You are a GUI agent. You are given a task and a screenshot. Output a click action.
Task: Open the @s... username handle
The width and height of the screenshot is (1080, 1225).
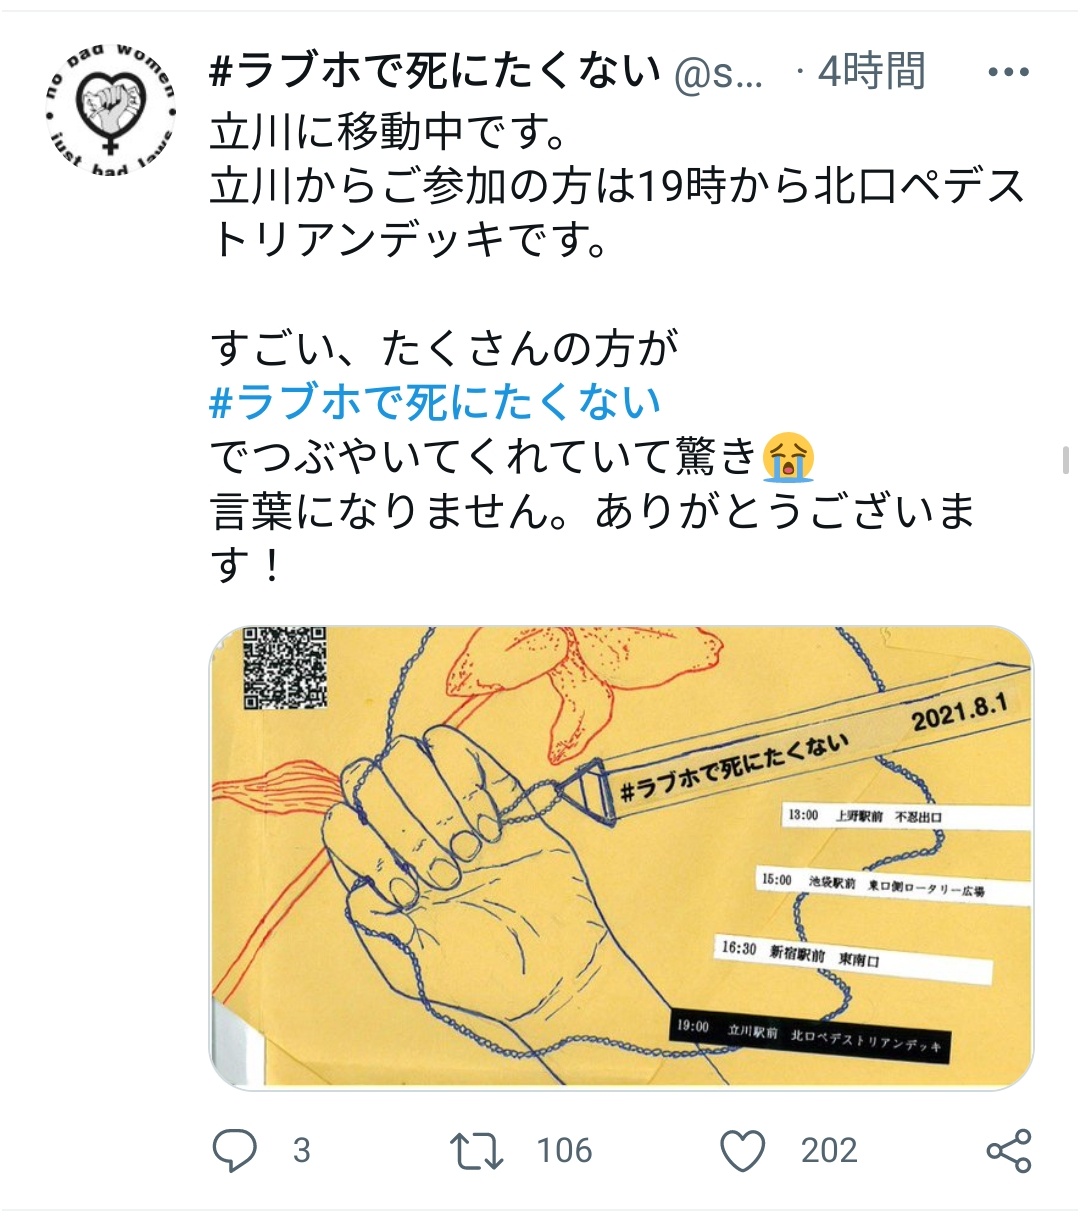[720, 74]
